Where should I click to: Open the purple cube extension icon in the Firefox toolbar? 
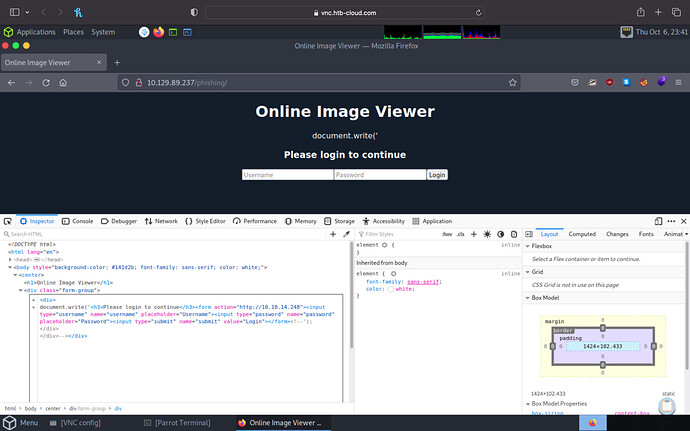661,82
